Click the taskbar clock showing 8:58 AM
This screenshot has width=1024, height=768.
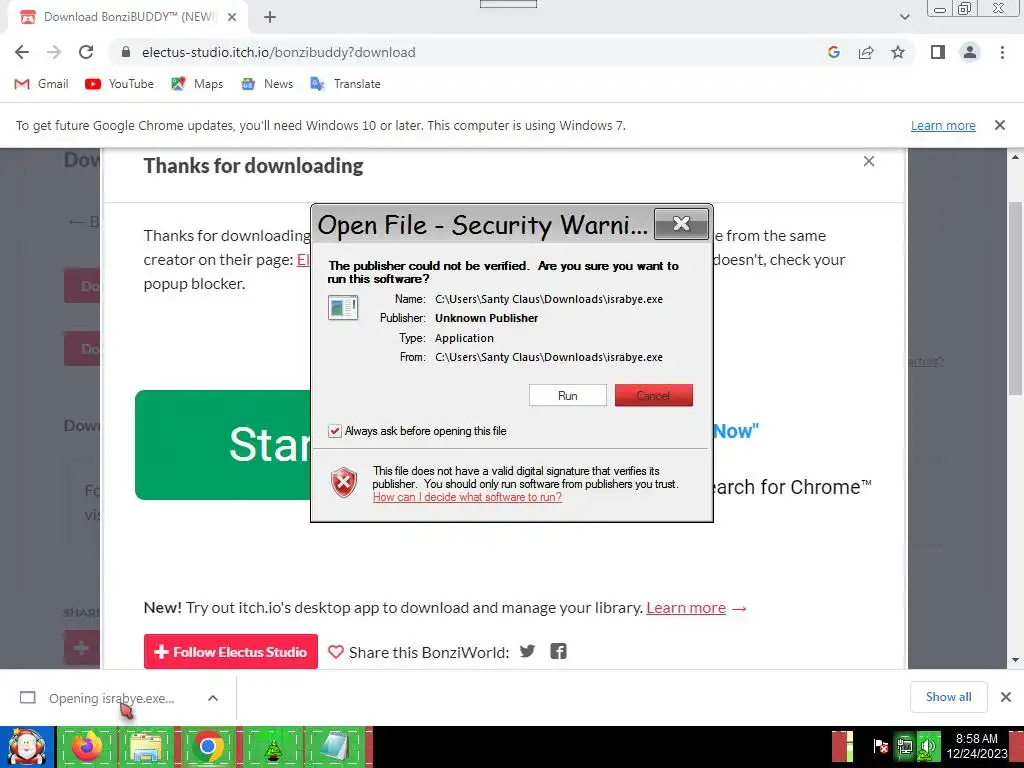977,746
